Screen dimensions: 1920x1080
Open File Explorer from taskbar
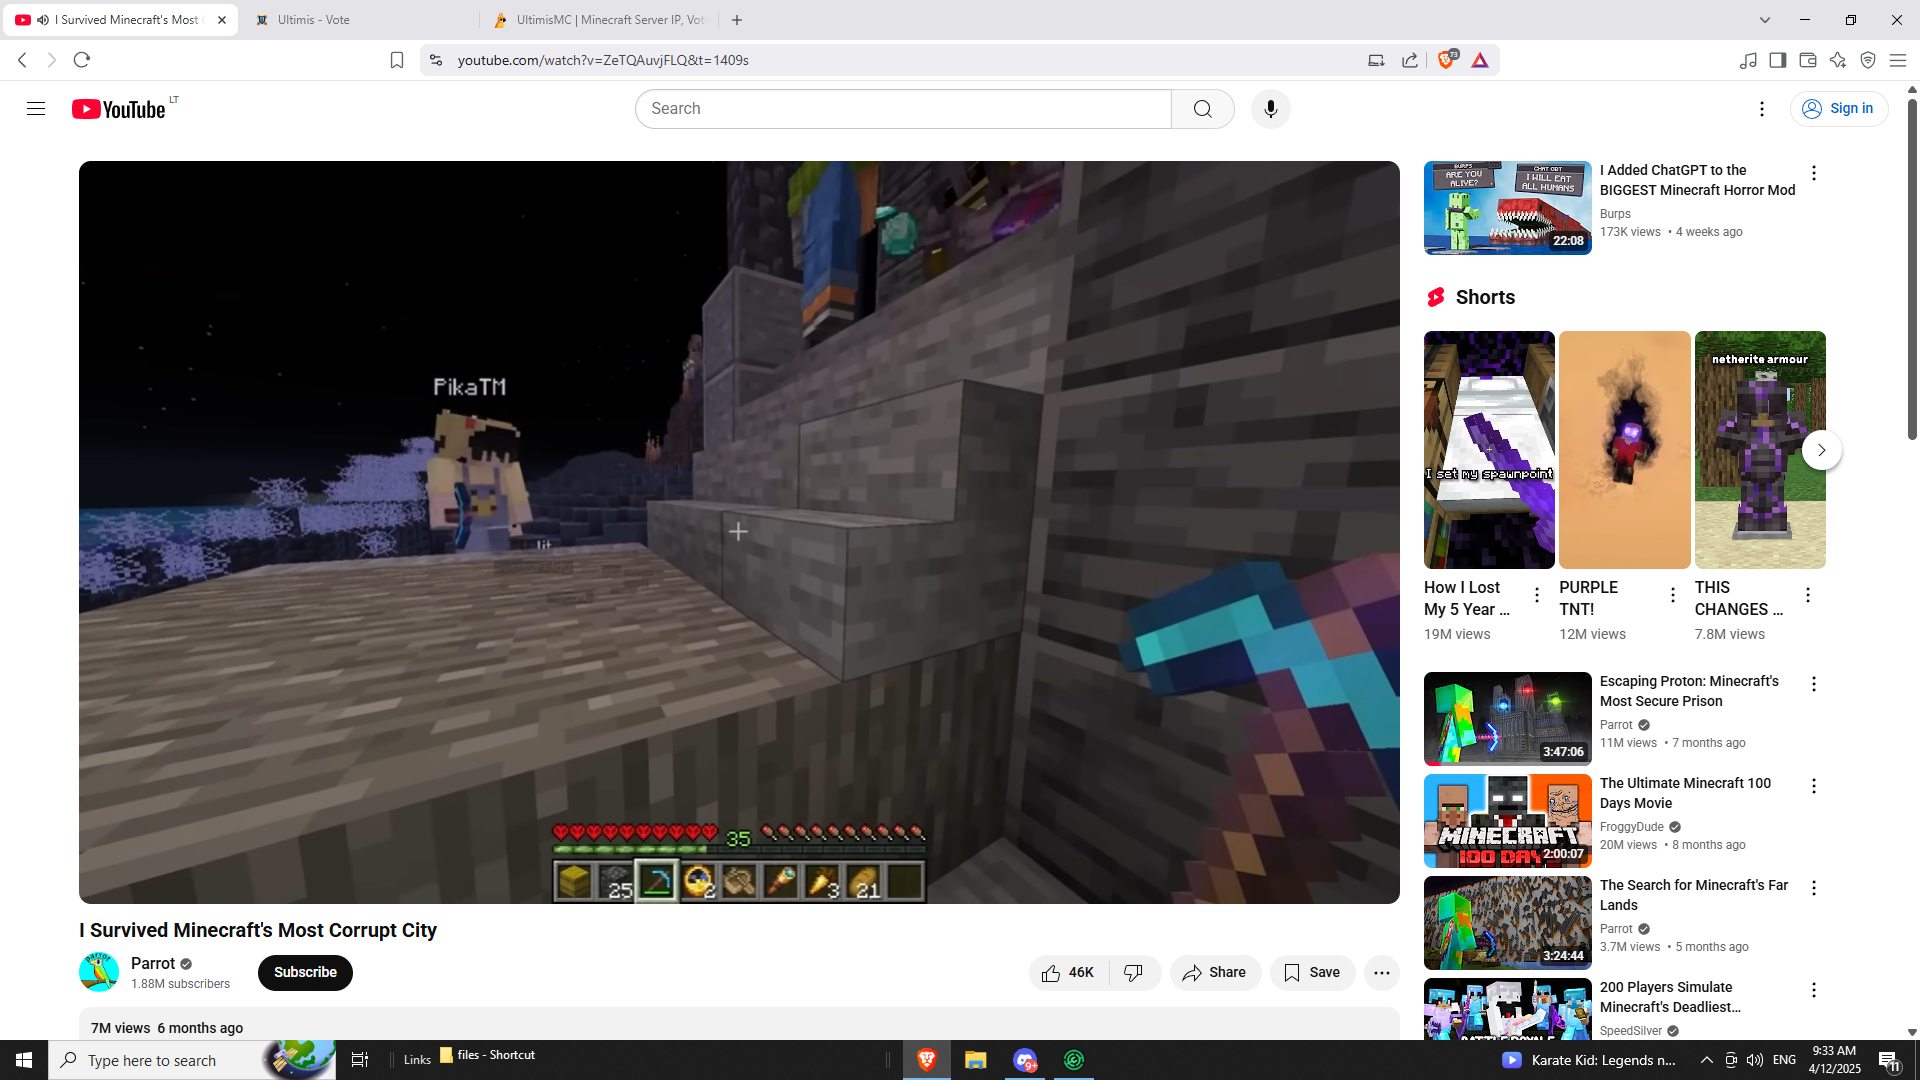pyautogui.click(x=975, y=1060)
